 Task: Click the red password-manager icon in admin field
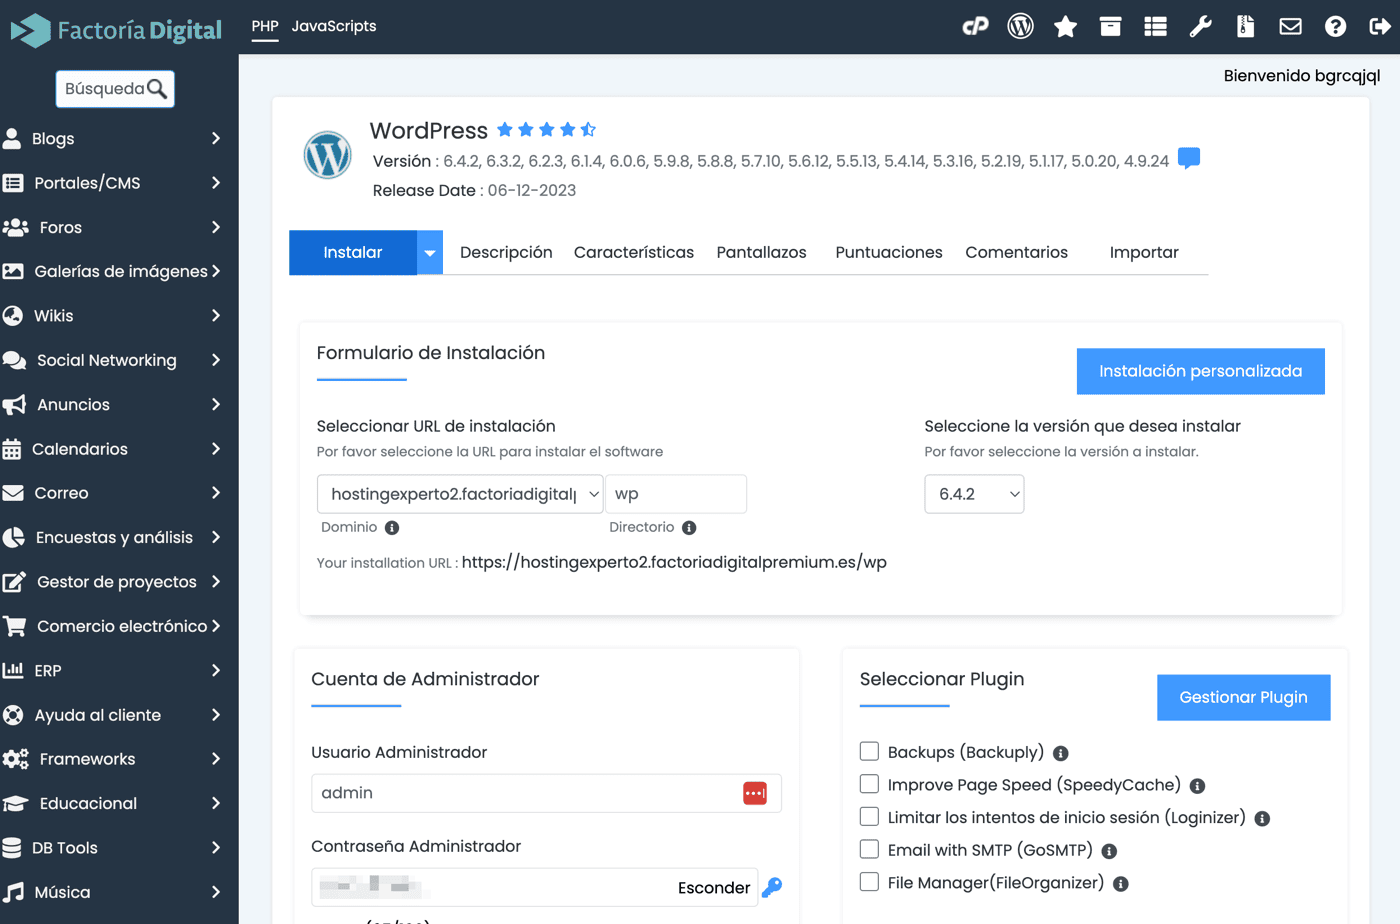(755, 793)
